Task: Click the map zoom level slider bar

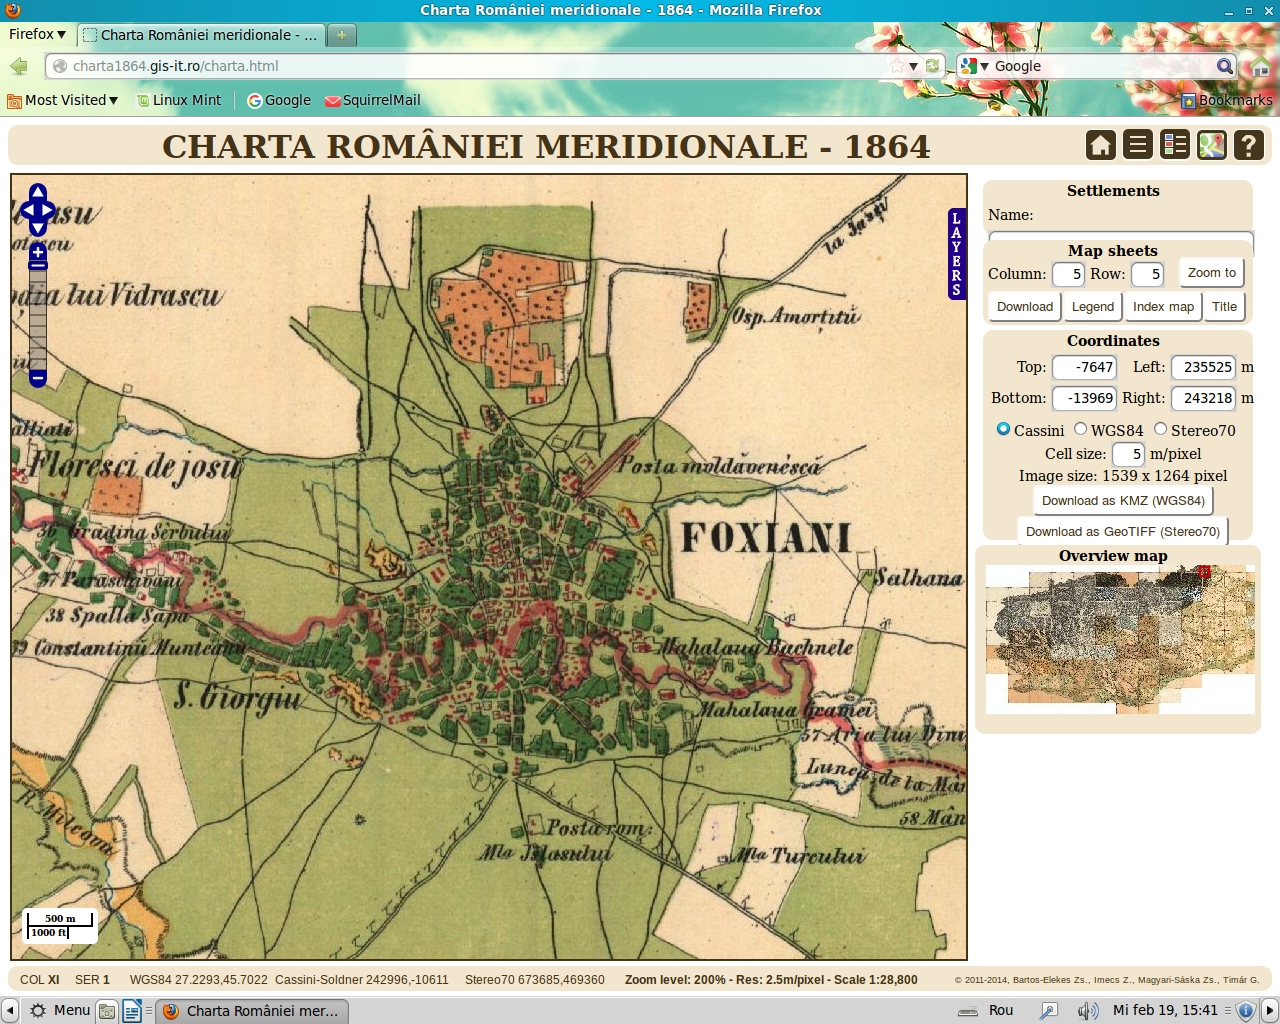Action: point(38,315)
